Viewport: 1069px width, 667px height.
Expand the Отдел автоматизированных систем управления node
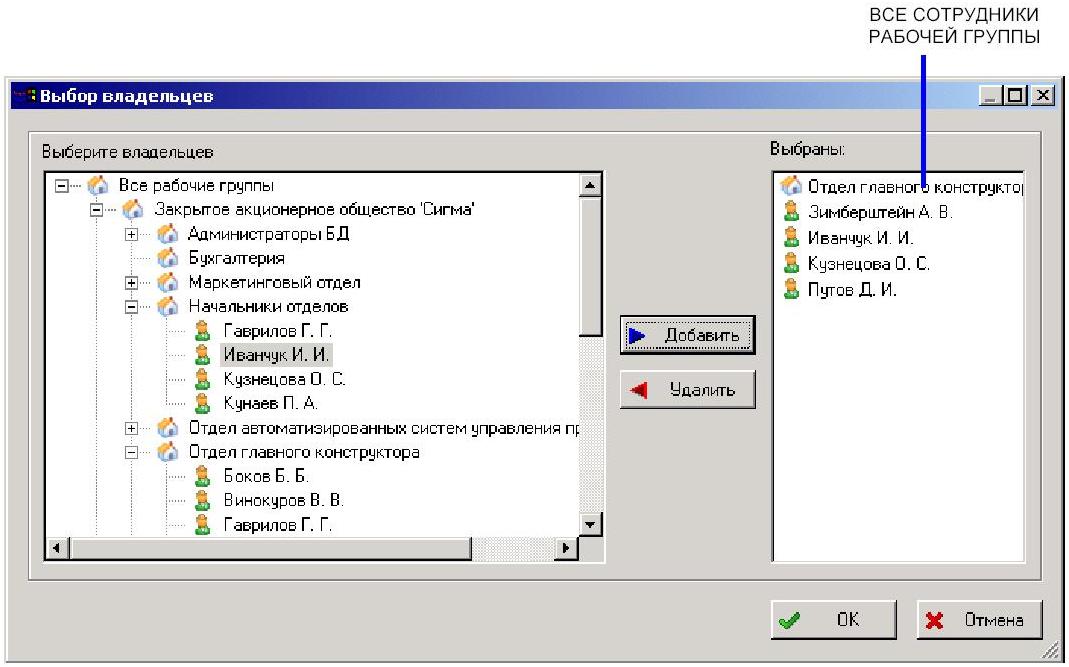[131, 428]
